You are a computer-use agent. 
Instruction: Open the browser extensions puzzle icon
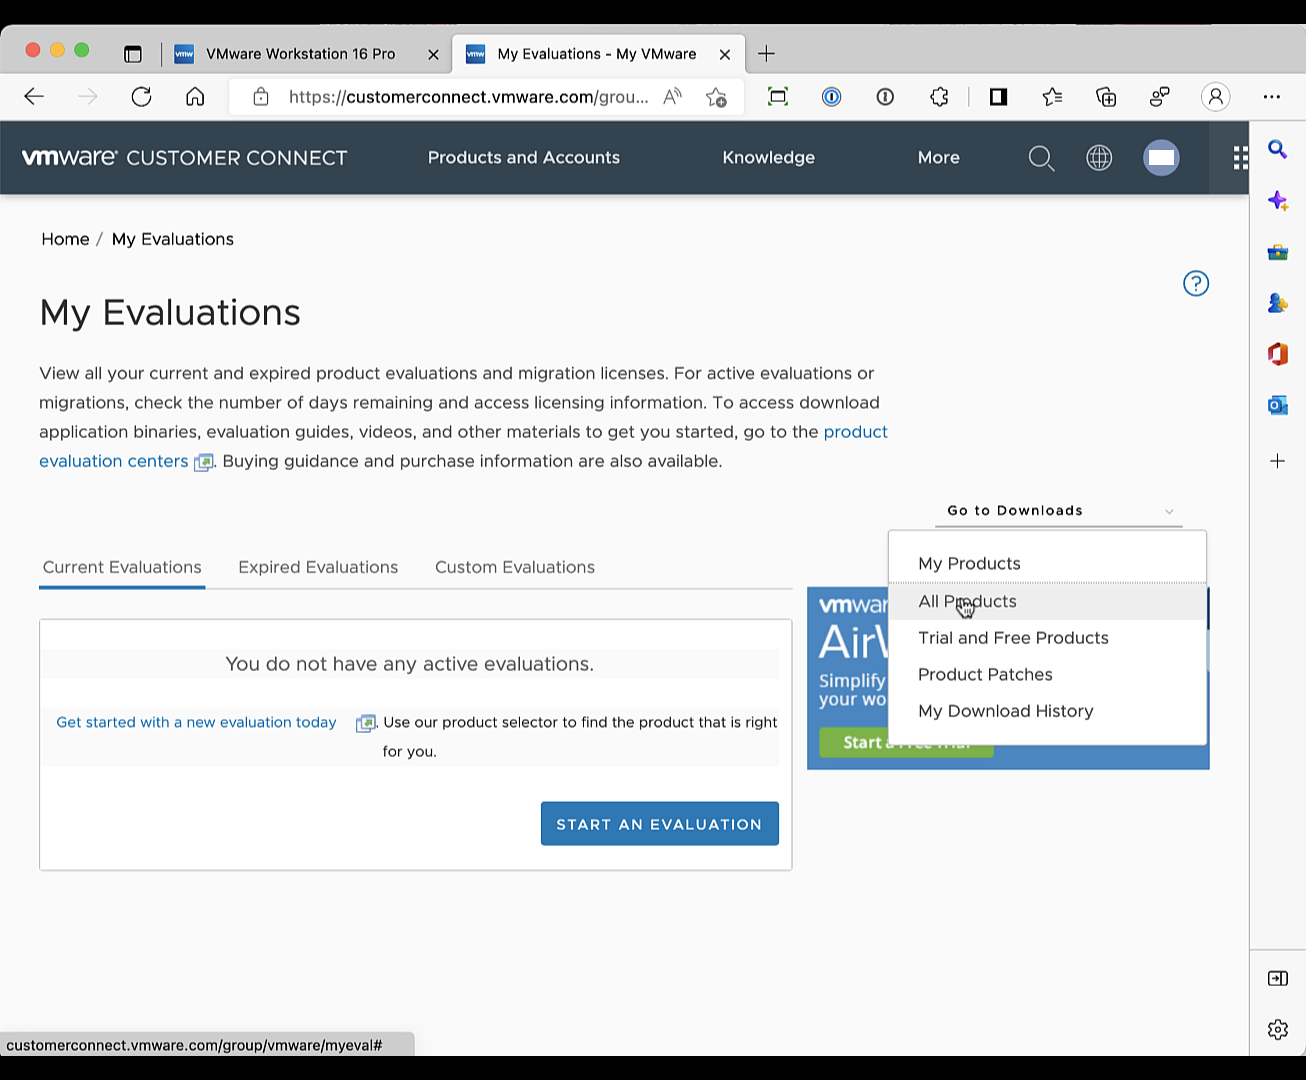938,97
